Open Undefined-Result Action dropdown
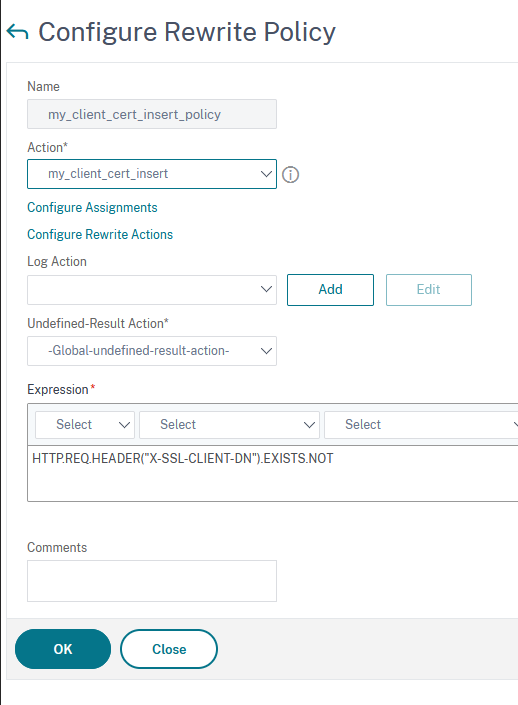The height and width of the screenshot is (705, 518). (152, 351)
